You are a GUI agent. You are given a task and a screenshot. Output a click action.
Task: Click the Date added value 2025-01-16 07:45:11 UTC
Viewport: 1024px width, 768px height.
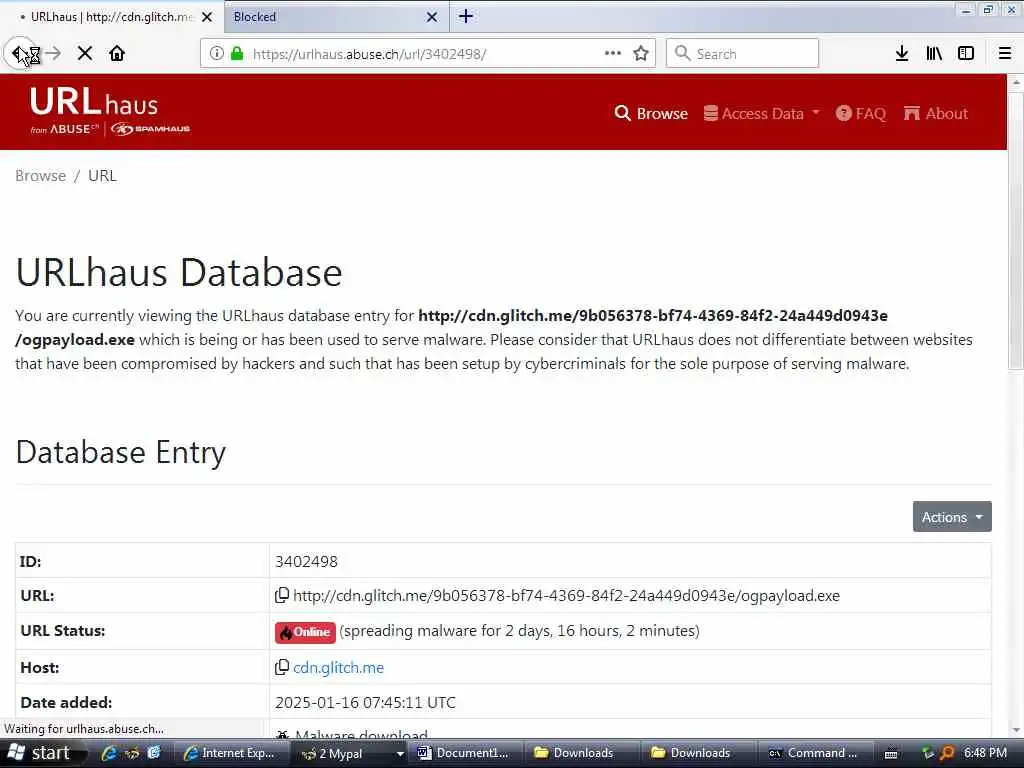365,702
